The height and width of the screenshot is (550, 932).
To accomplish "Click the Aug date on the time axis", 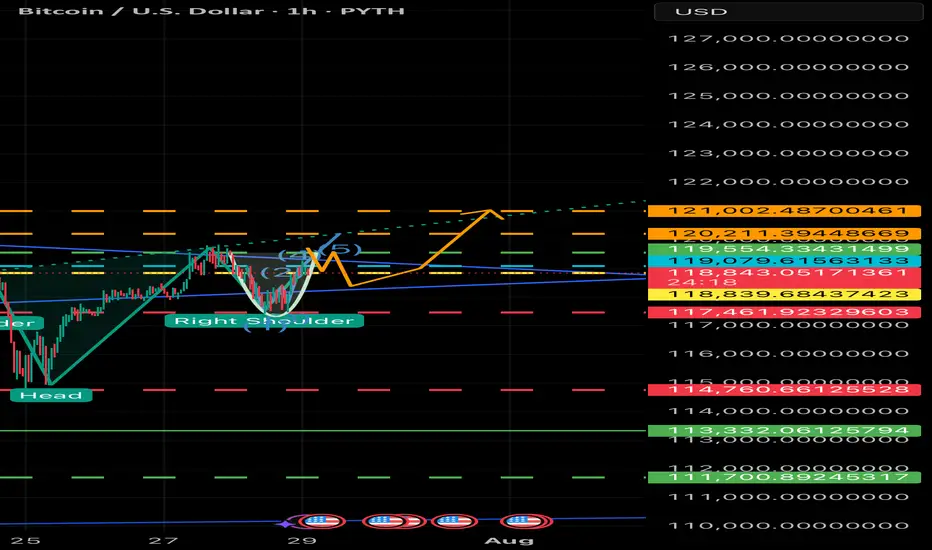I will (509, 540).
